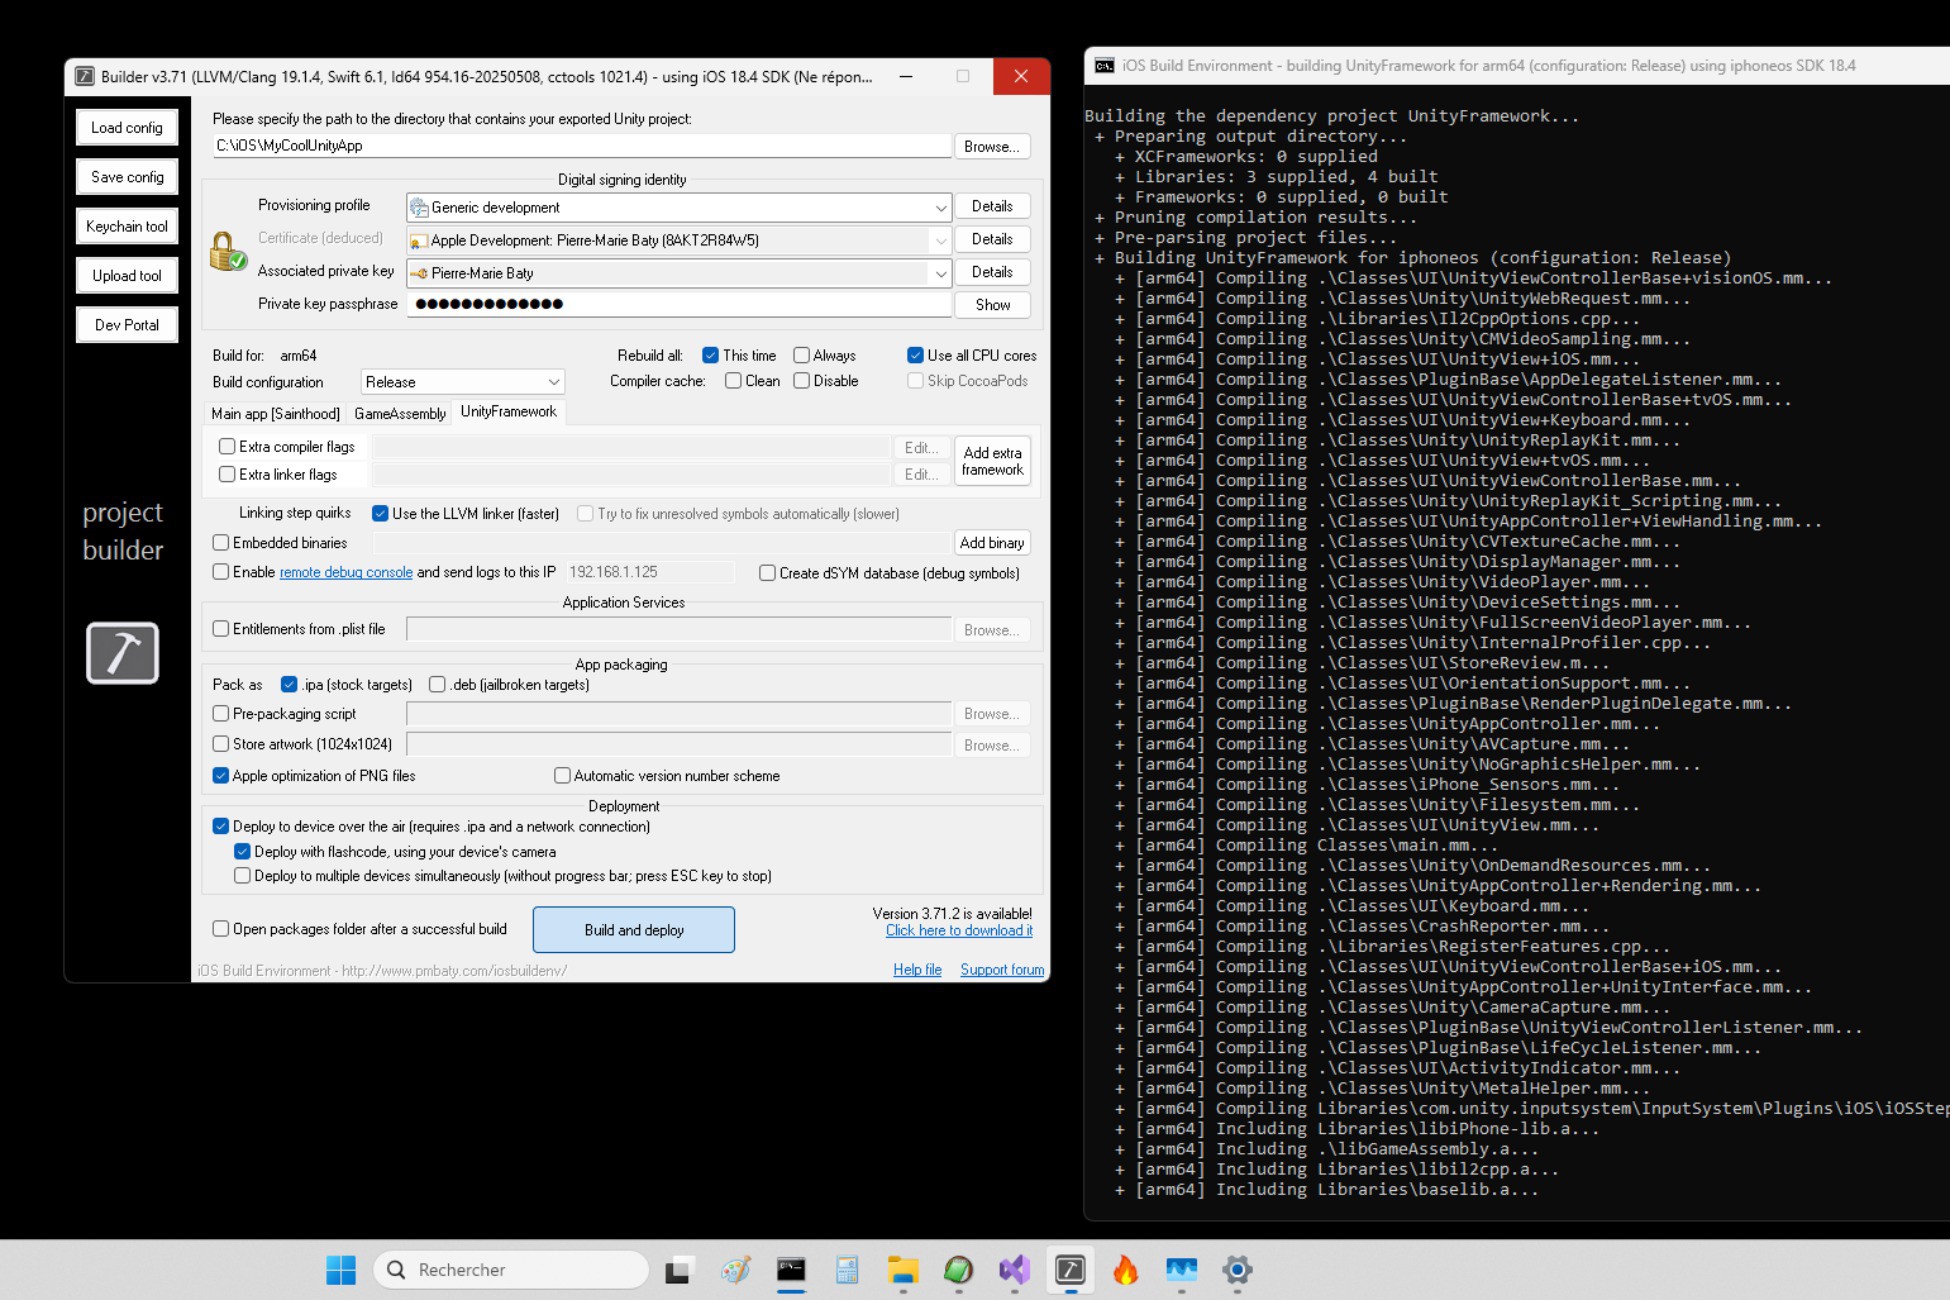The height and width of the screenshot is (1300, 1950).
Task: Show the private key passphrase
Action: [x=992, y=305]
